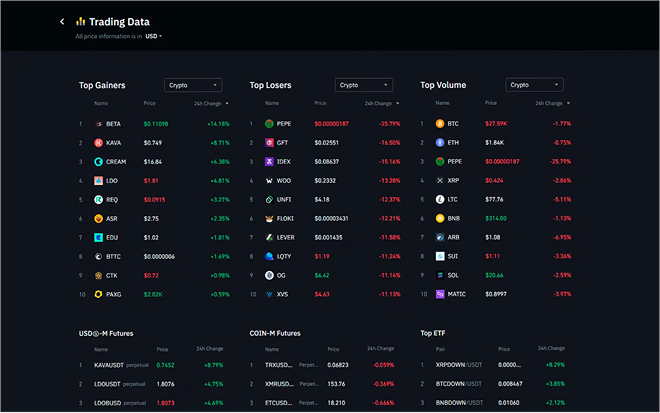Click the MATIC coin icon
Image resolution: width=660 pixels, height=413 pixels.
click(440, 294)
